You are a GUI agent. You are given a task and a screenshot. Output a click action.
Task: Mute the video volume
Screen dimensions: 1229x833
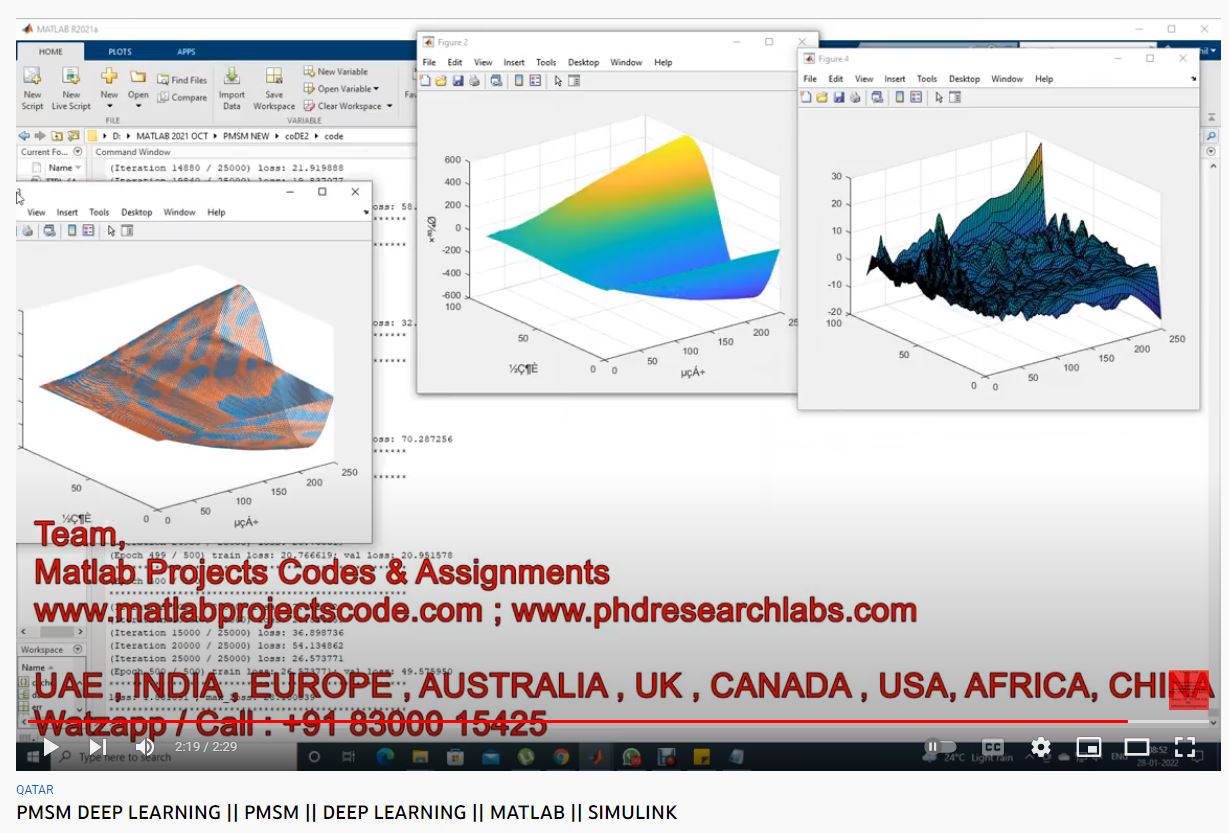click(144, 747)
